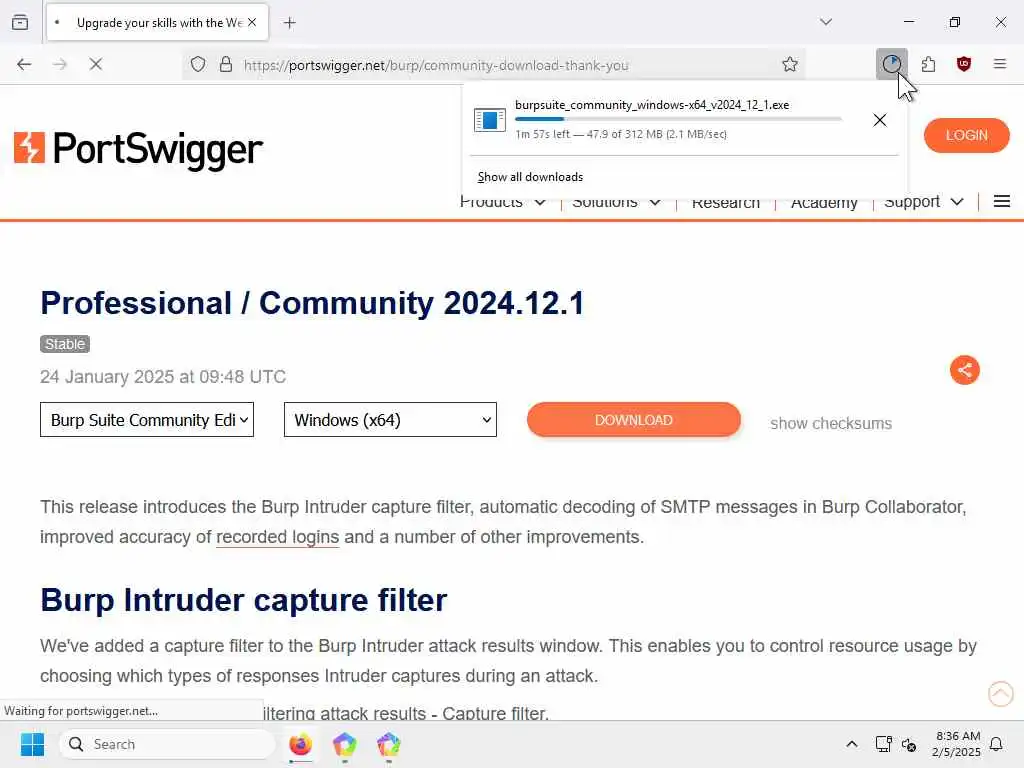1024x768 pixels.
Task: Open the clock showing 8:36 AM
Action: pos(957,744)
